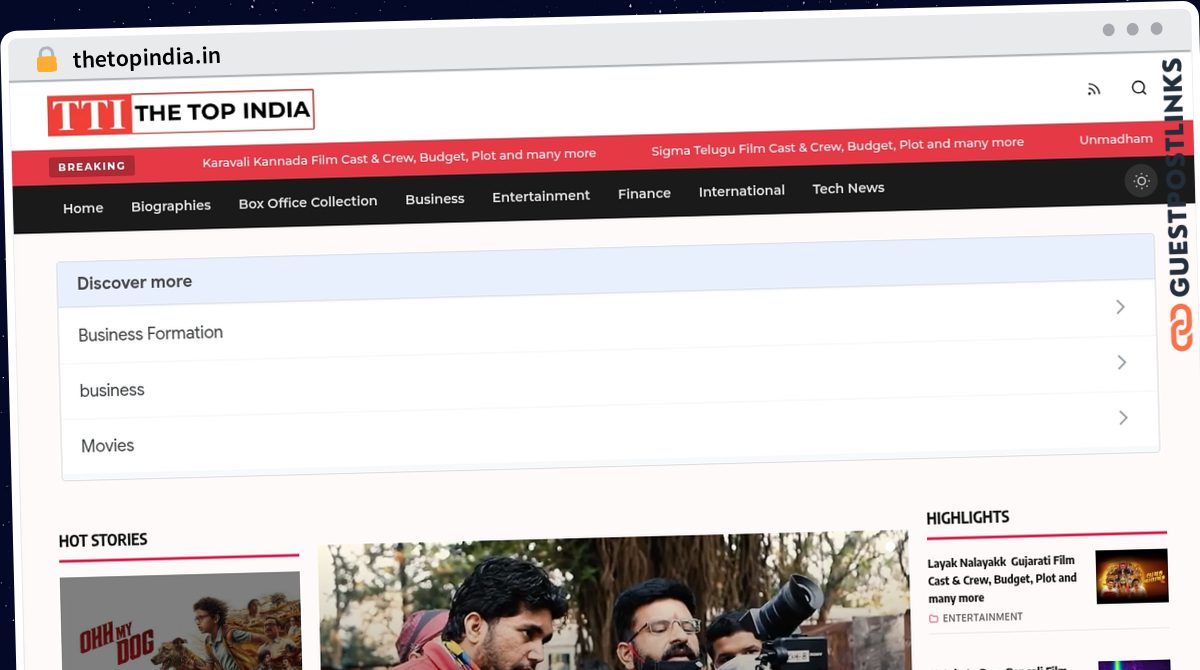Open the Finance menu item
1200x670 pixels.
(x=644, y=193)
